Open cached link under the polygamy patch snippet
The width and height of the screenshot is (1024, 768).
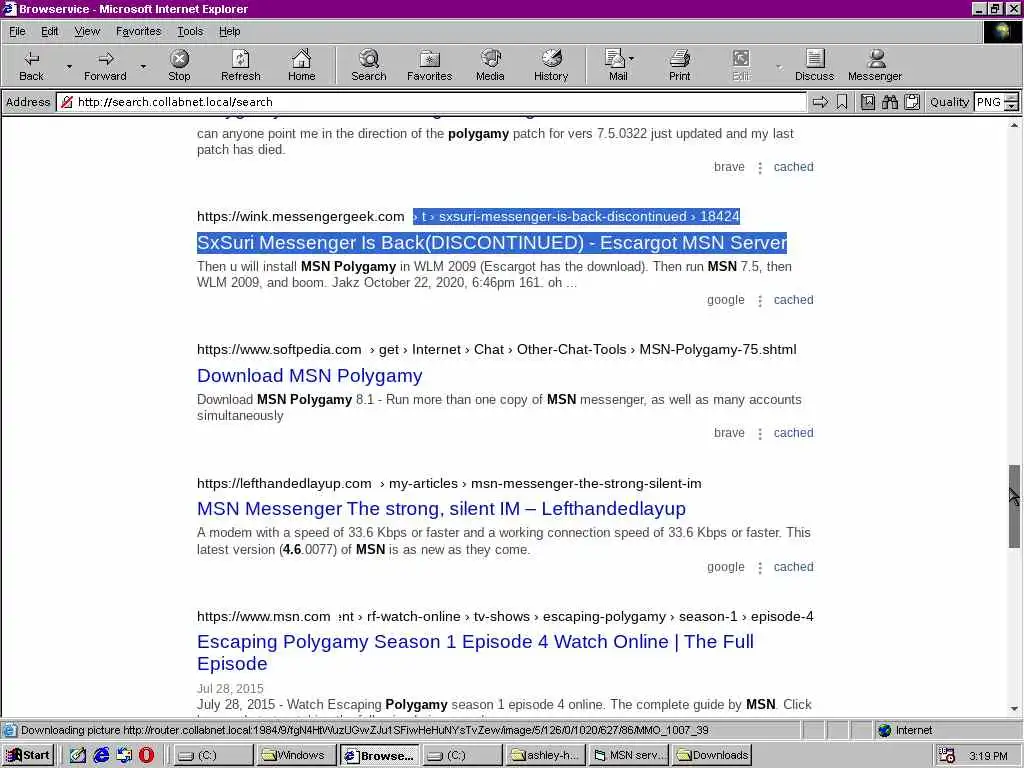coord(793,167)
